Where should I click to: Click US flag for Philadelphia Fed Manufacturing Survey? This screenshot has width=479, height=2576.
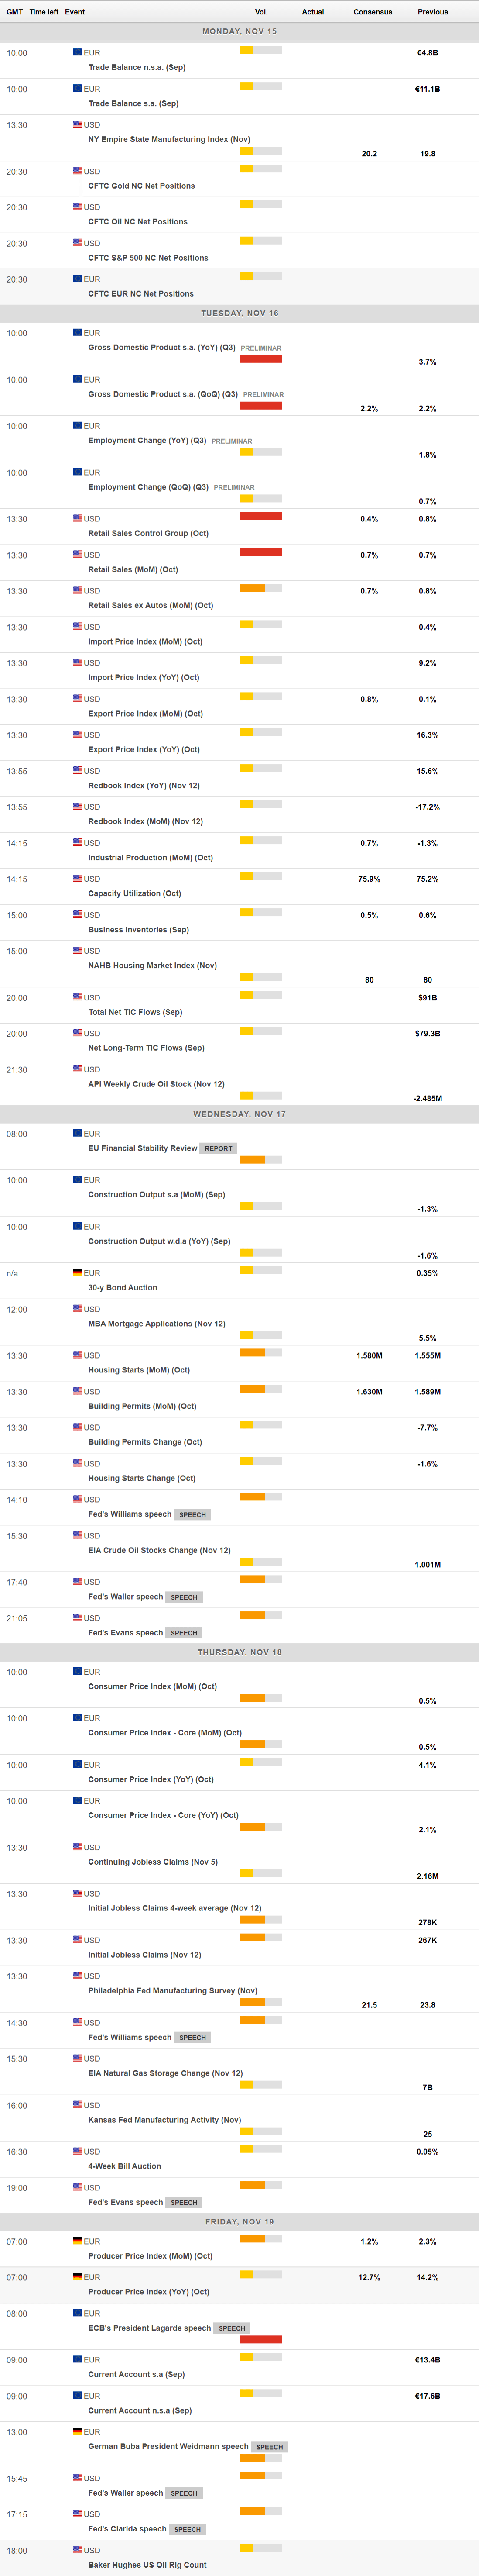78,1976
